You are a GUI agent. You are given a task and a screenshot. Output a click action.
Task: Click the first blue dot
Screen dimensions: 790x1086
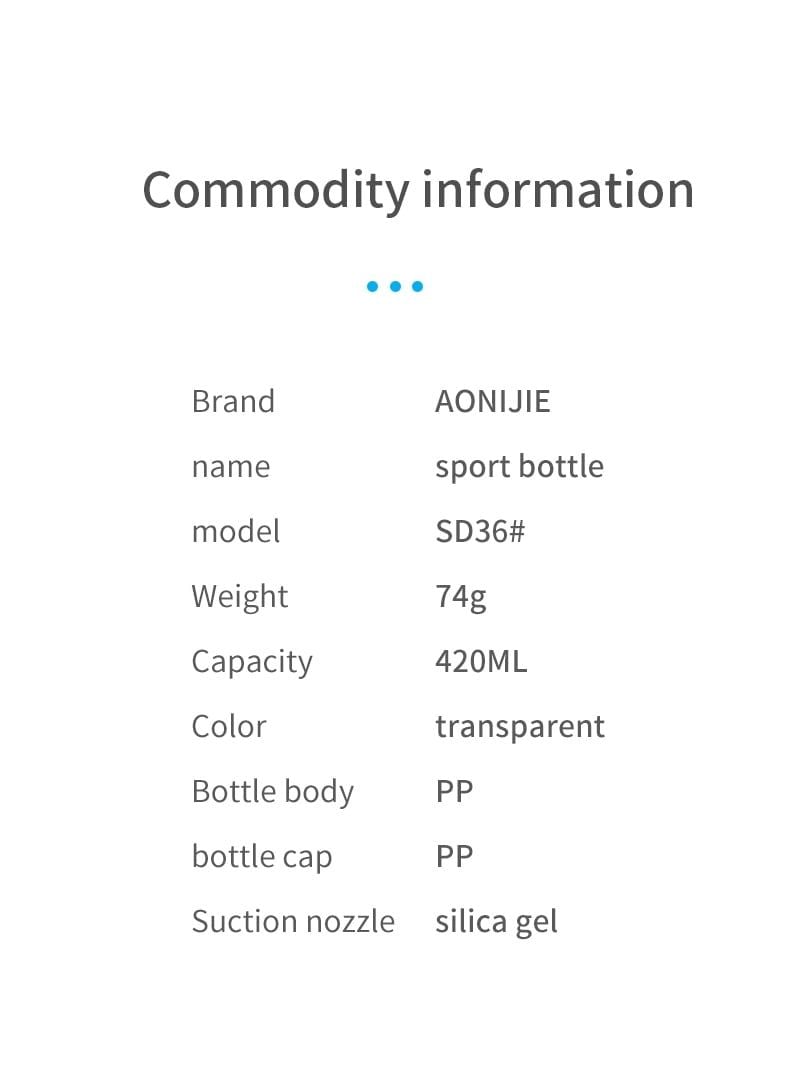click(372, 286)
